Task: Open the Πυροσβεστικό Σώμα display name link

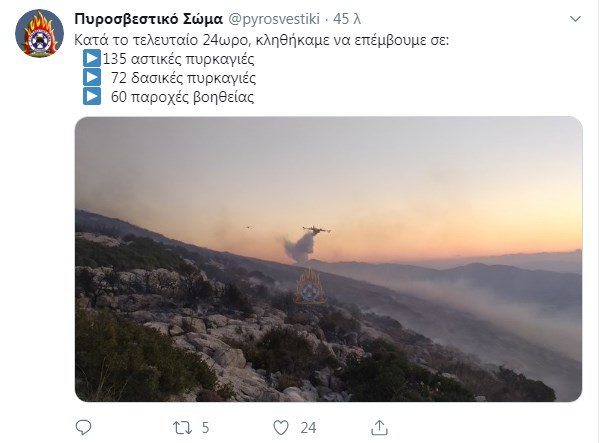Action: pyautogui.click(x=148, y=19)
